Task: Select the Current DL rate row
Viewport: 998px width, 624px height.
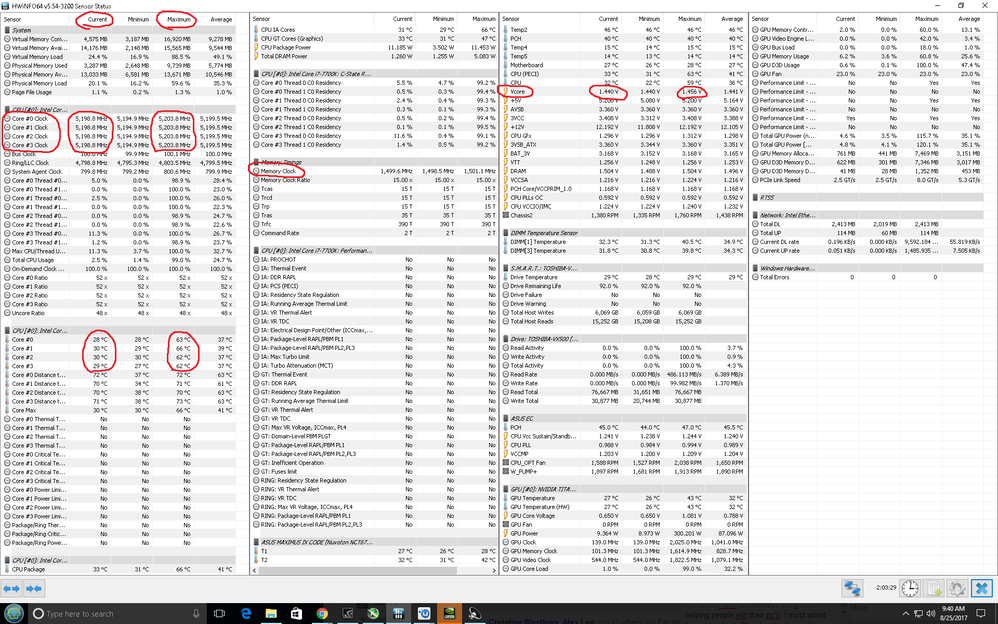Action: pos(868,242)
